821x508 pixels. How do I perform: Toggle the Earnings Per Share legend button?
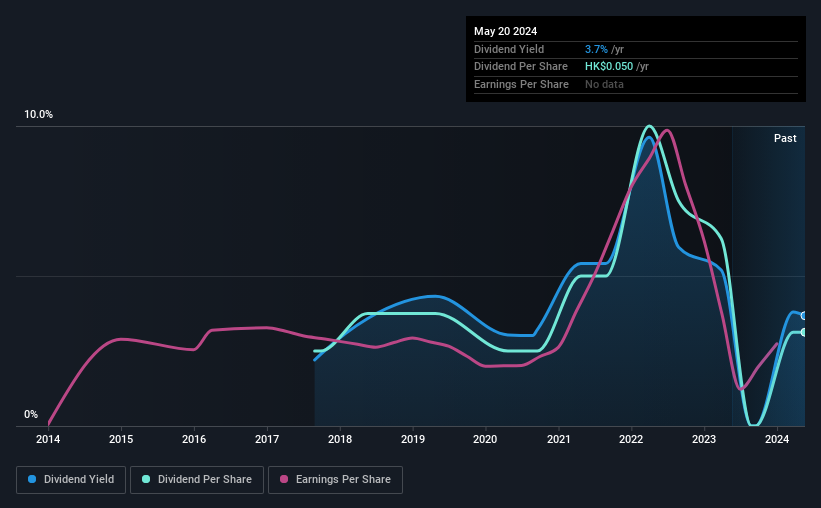(335, 480)
